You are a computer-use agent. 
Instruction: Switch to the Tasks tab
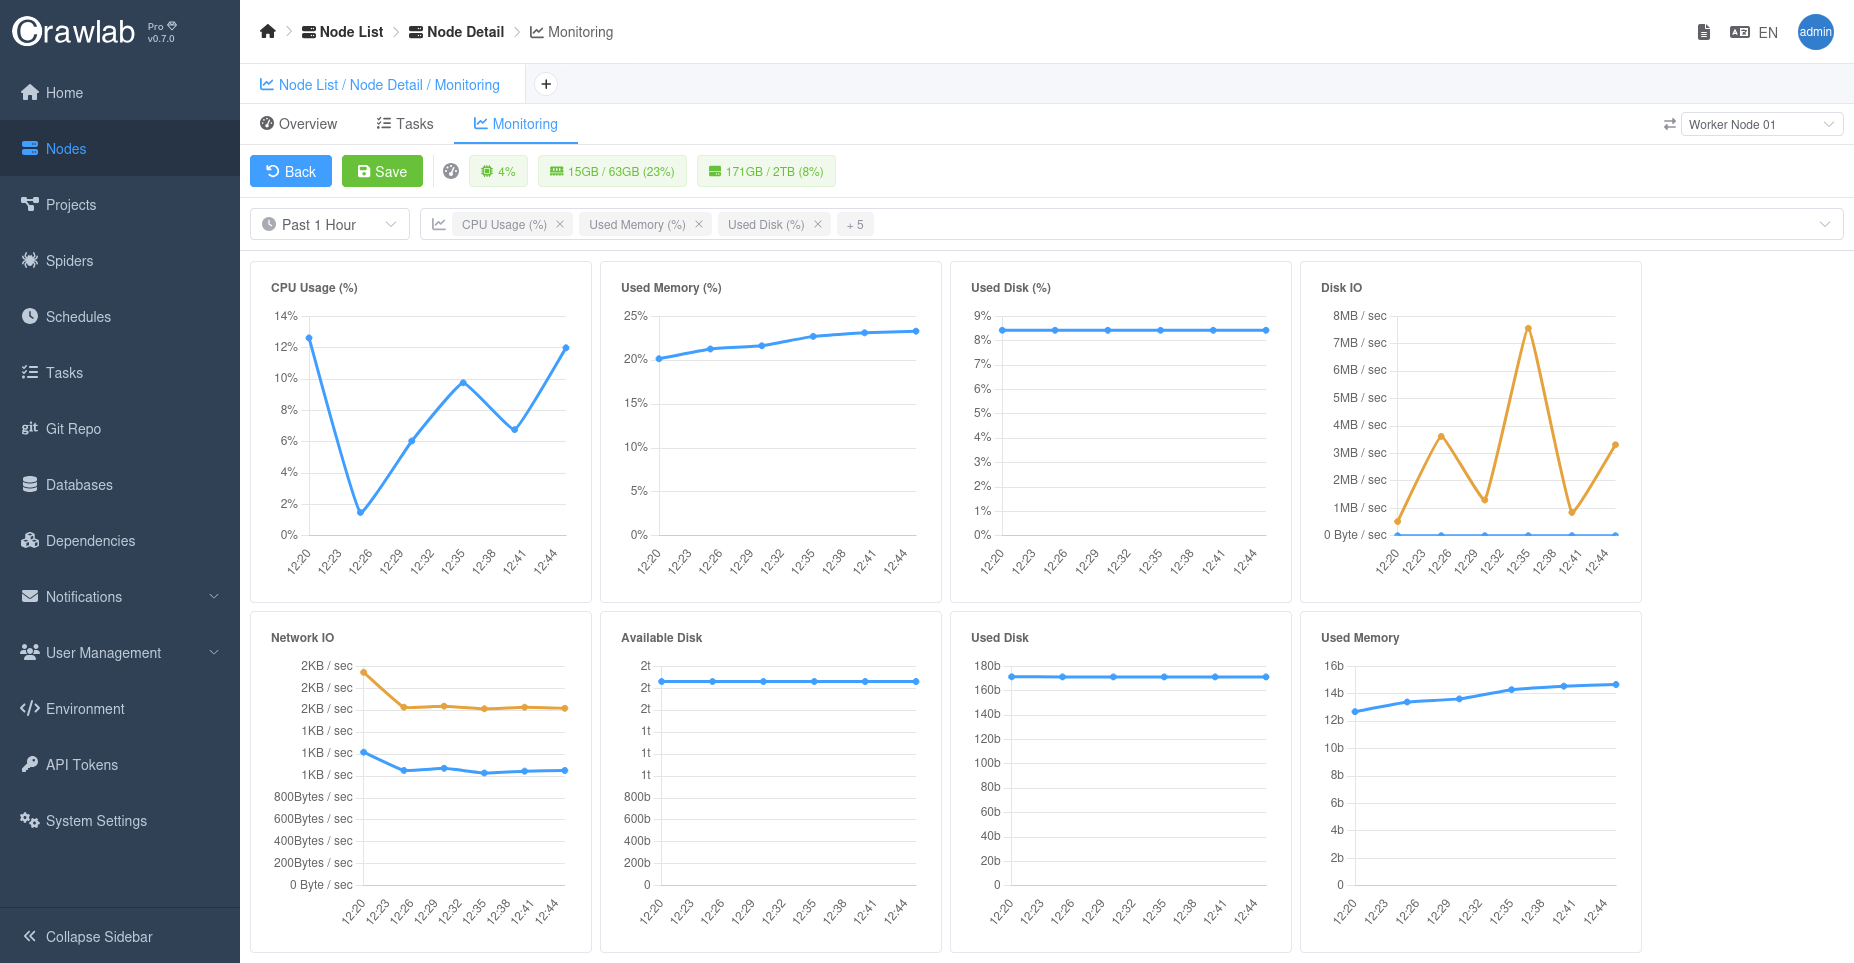(405, 123)
